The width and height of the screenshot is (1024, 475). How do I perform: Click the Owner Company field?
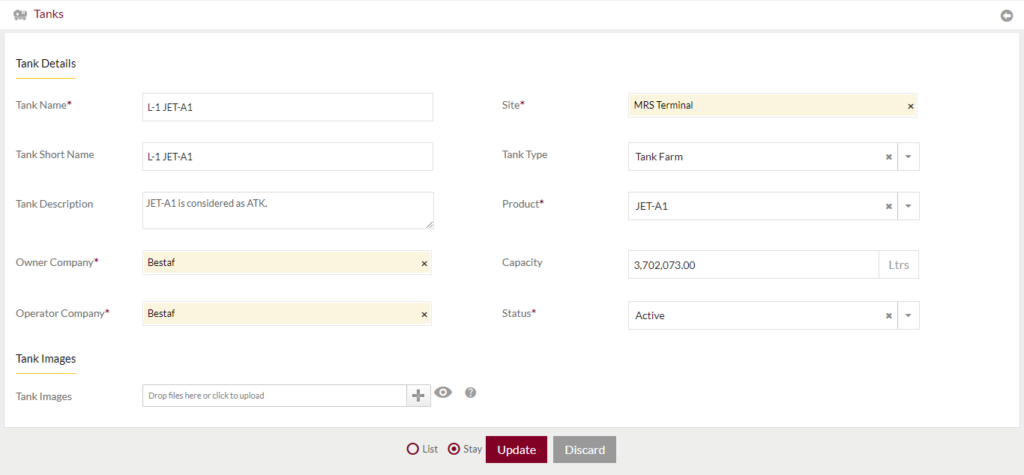(287, 263)
